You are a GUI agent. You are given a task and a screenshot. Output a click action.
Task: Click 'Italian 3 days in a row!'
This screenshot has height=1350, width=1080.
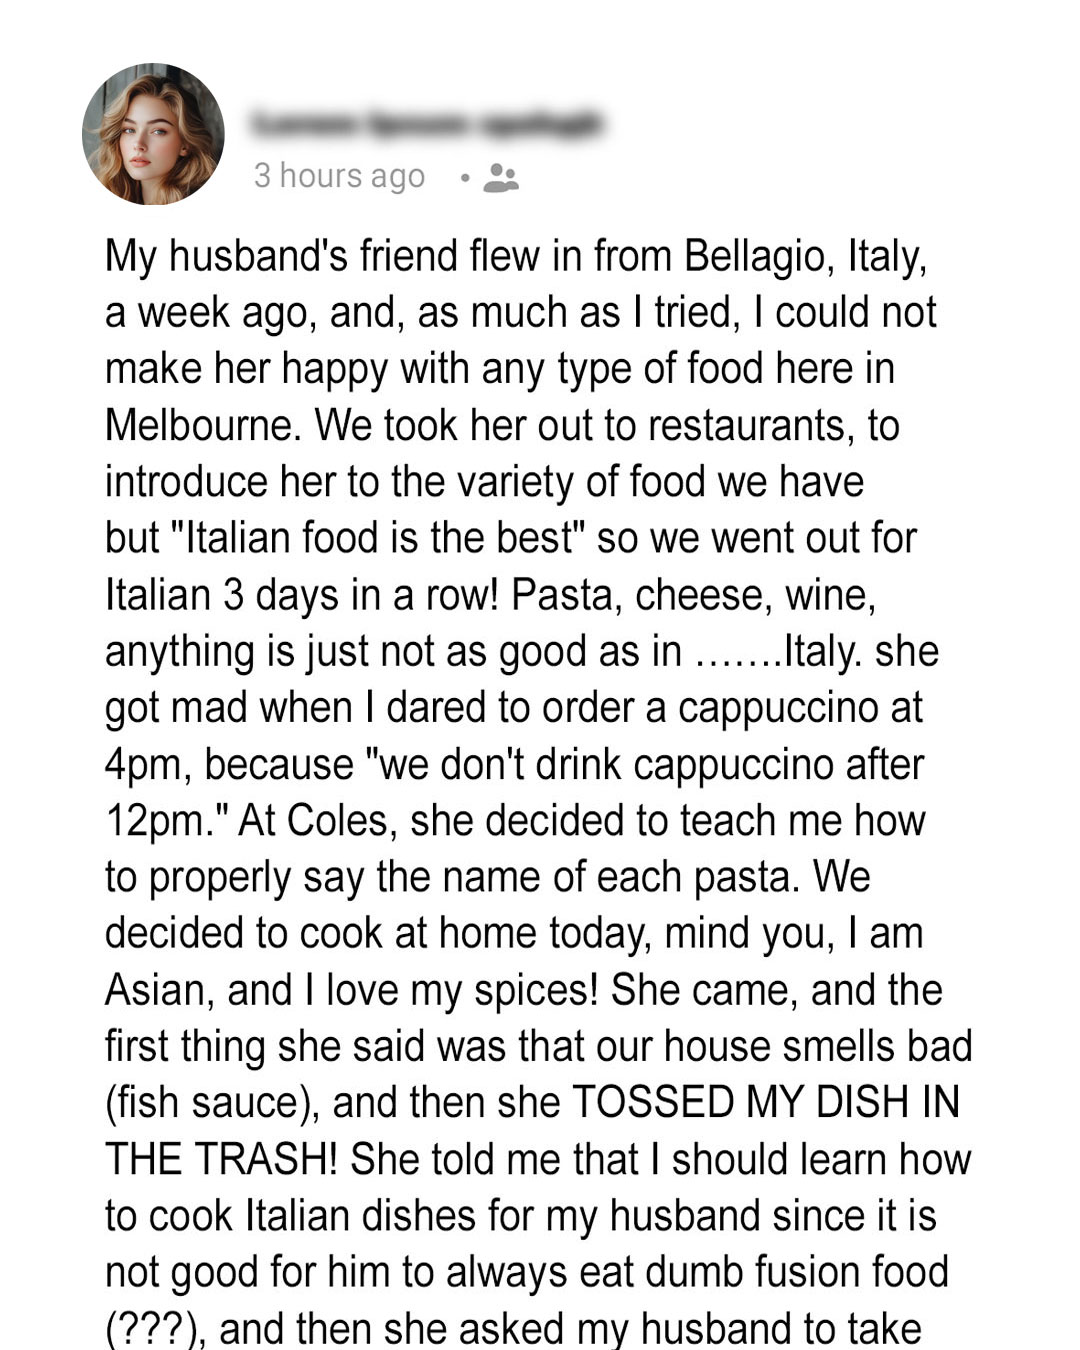coord(301,595)
